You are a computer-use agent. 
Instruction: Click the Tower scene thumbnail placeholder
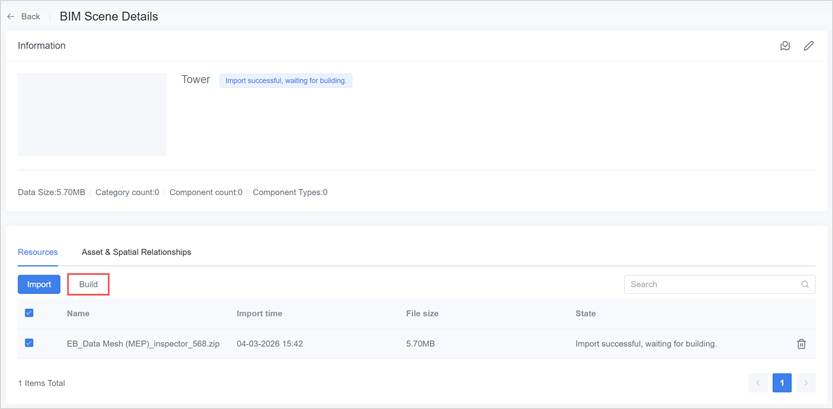point(92,114)
